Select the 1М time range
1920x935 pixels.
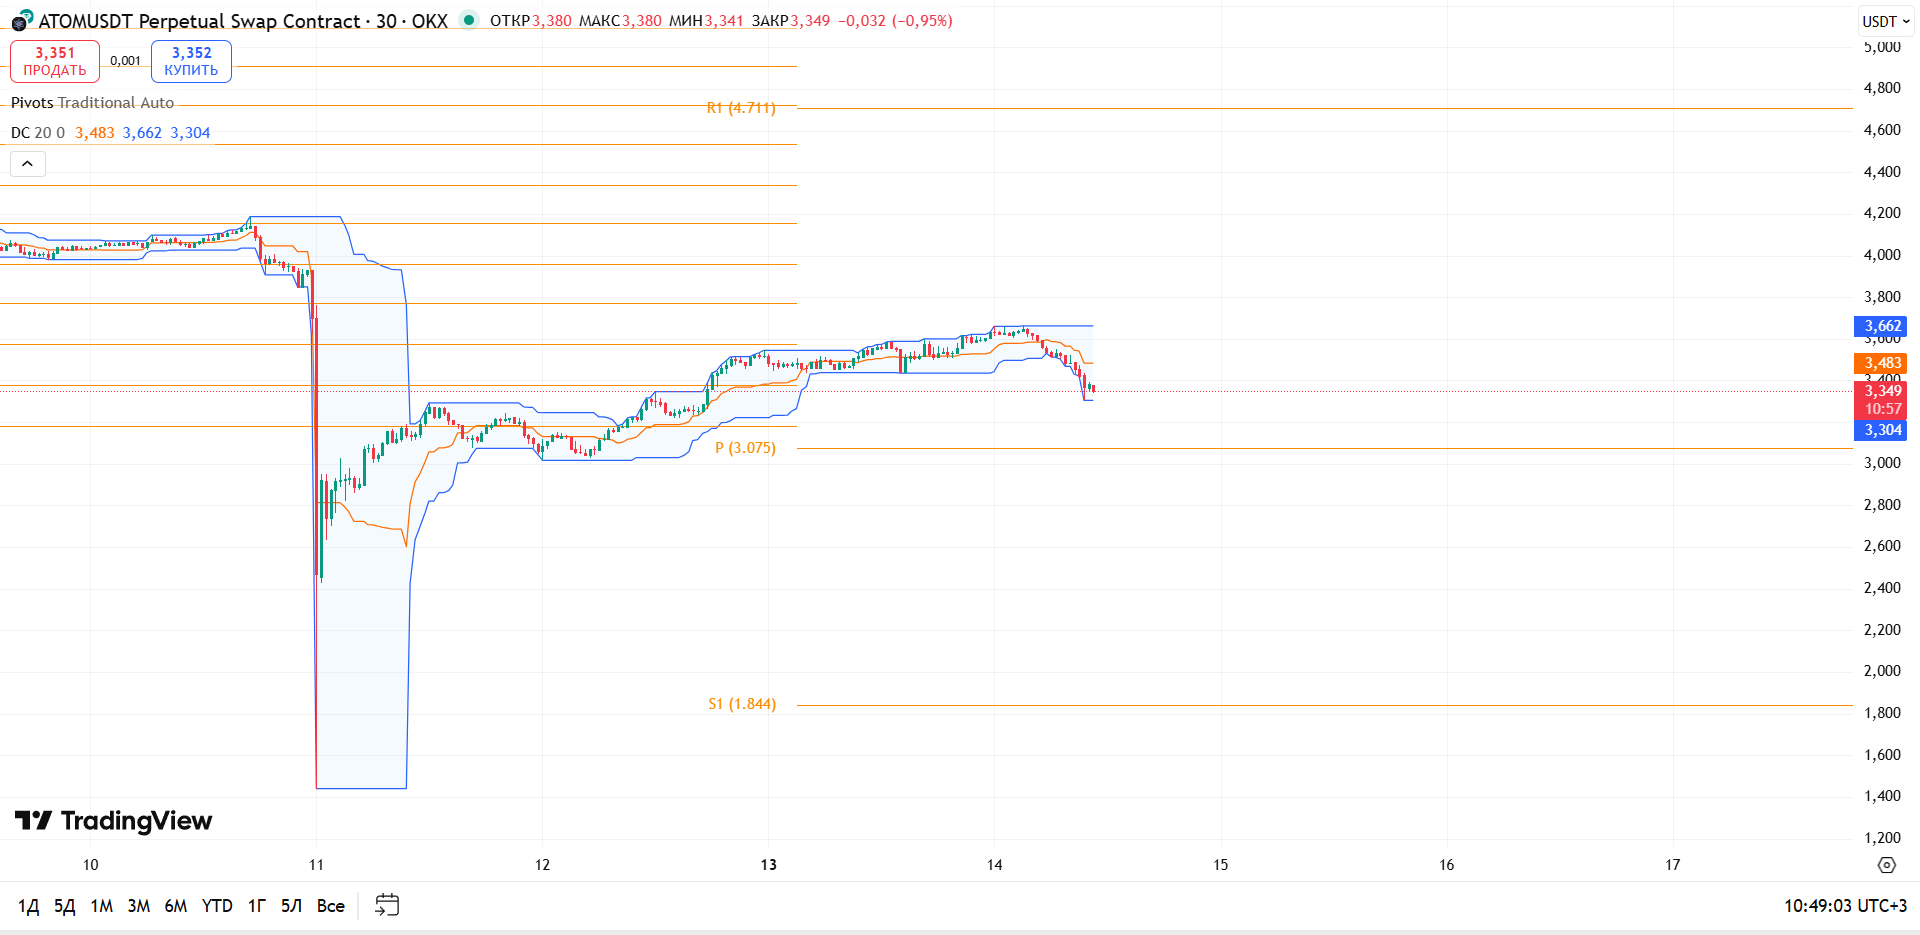click(102, 906)
